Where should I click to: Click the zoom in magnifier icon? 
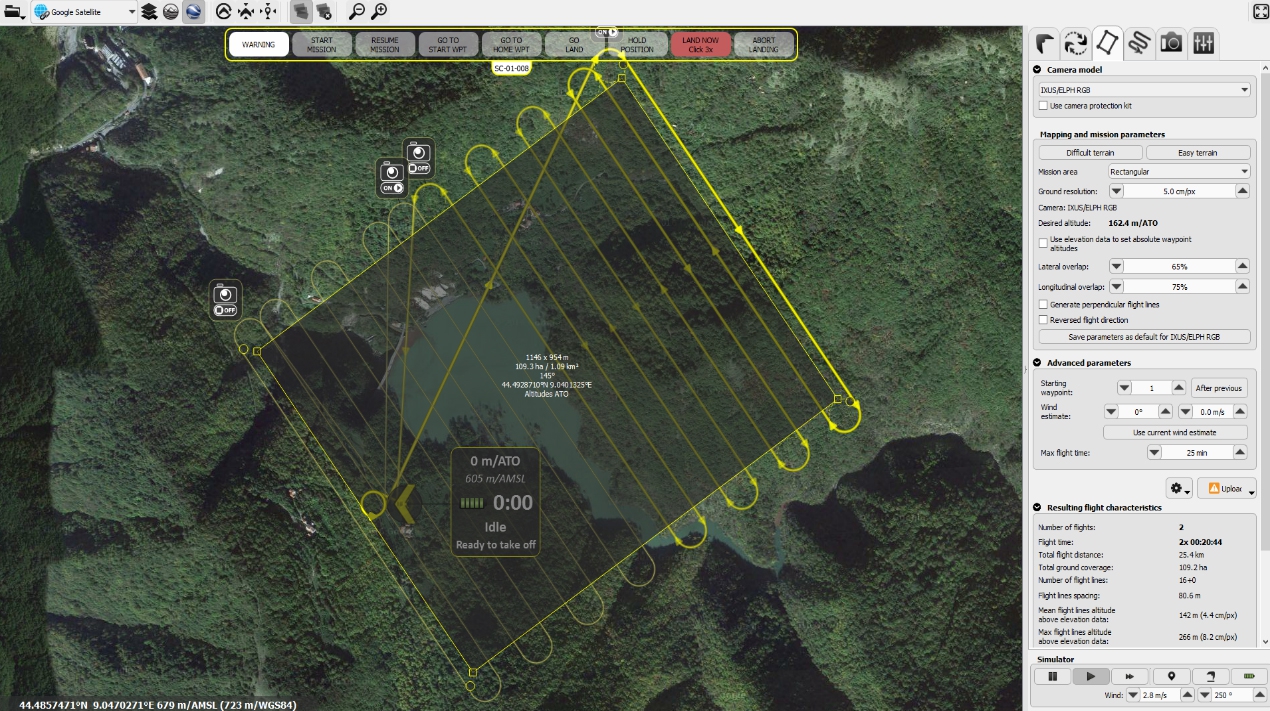379,12
